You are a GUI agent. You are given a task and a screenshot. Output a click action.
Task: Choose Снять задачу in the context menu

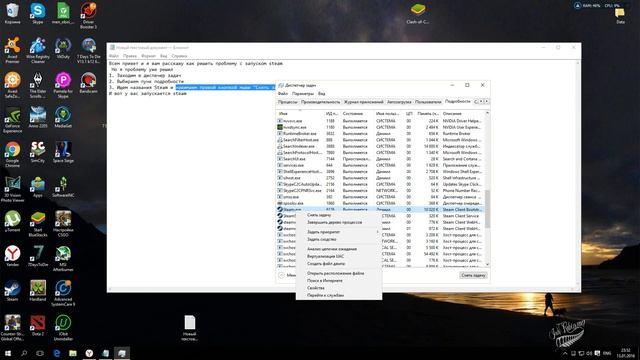pyautogui.click(x=339, y=215)
